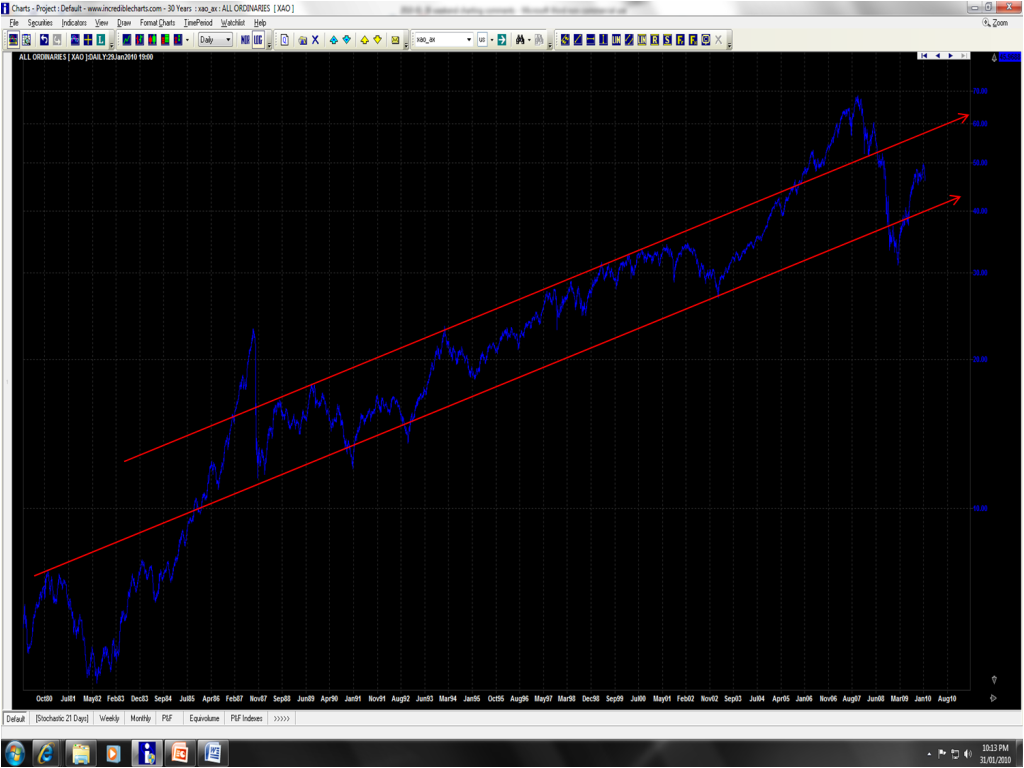Switch to candlestick chart type icon
This screenshot has width=1024, height=768.
click(x=152, y=40)
